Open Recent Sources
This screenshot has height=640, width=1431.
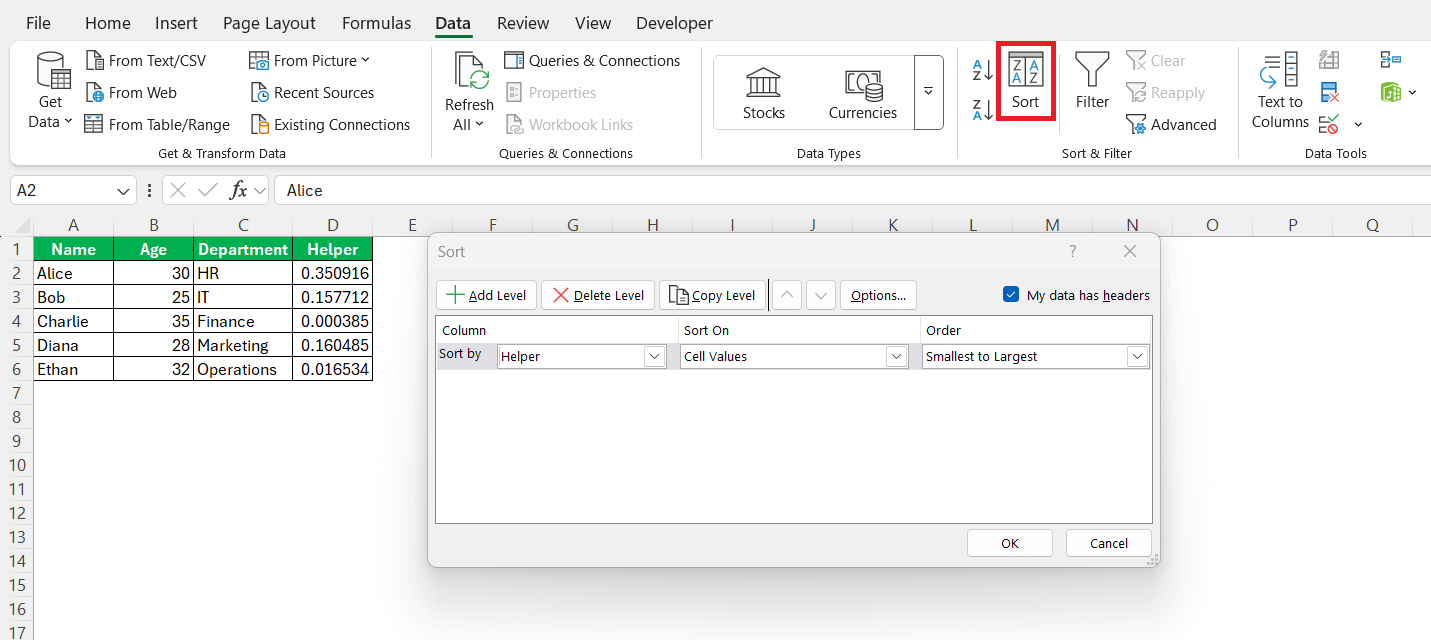point(312,93)
